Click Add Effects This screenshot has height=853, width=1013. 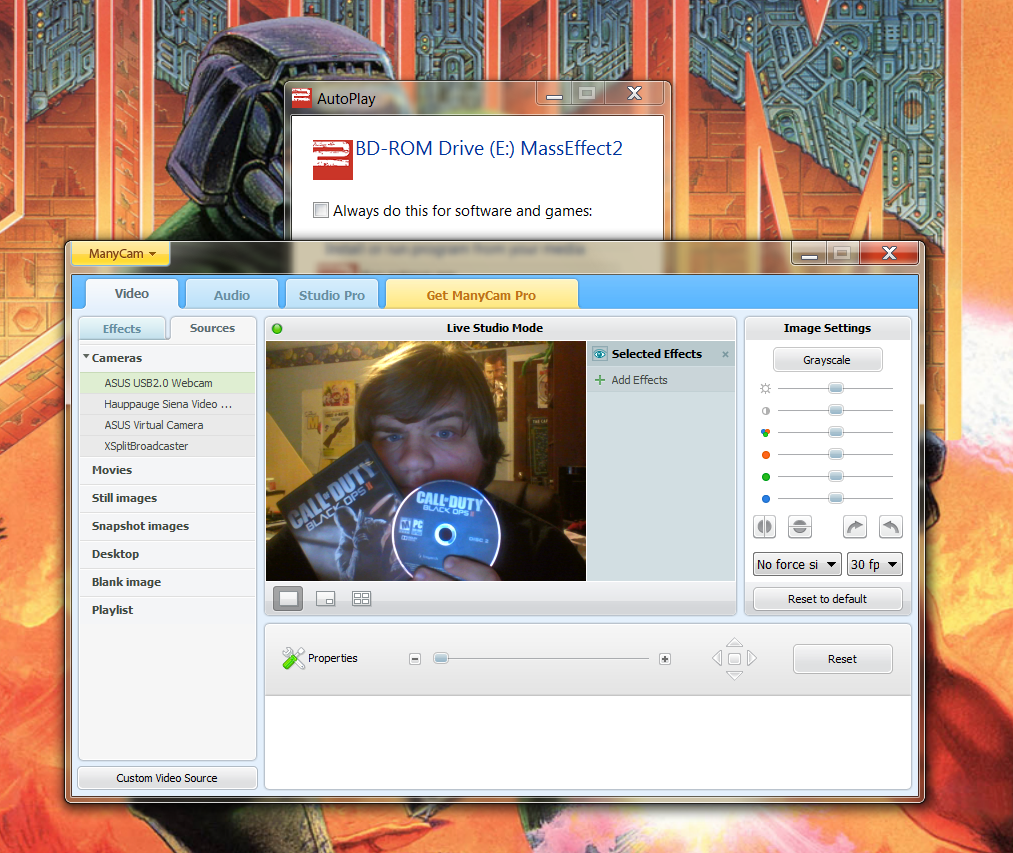click(x=640, y=380)
